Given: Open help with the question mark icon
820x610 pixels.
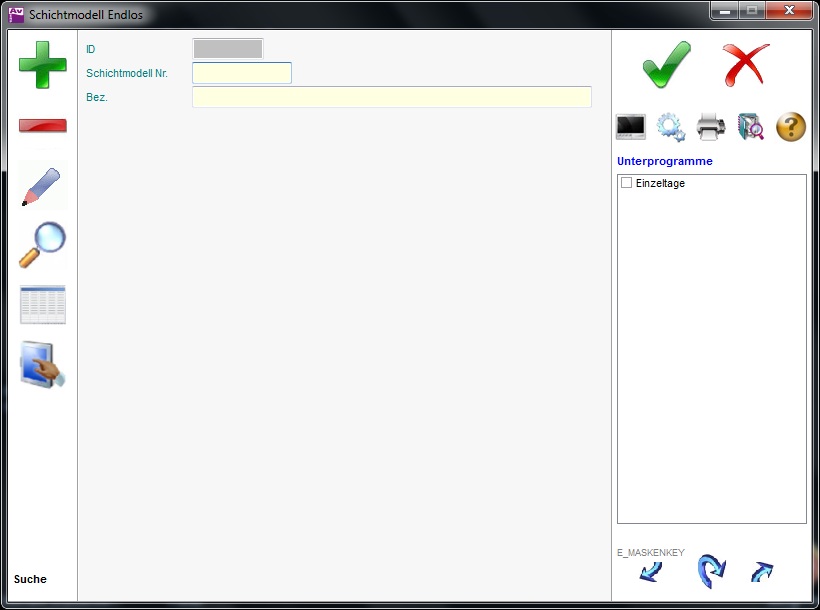Looking at the screenshot, I should click(x=790, y=127).
